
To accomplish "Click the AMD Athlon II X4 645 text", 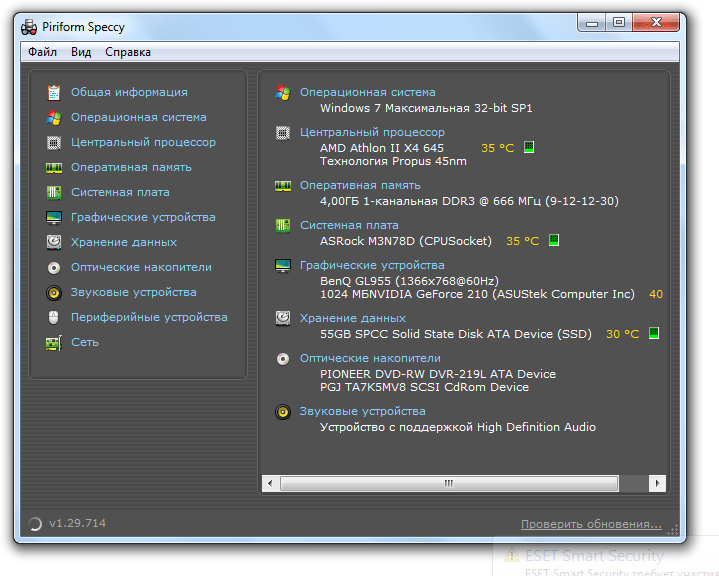I will (x=382, y=148).
